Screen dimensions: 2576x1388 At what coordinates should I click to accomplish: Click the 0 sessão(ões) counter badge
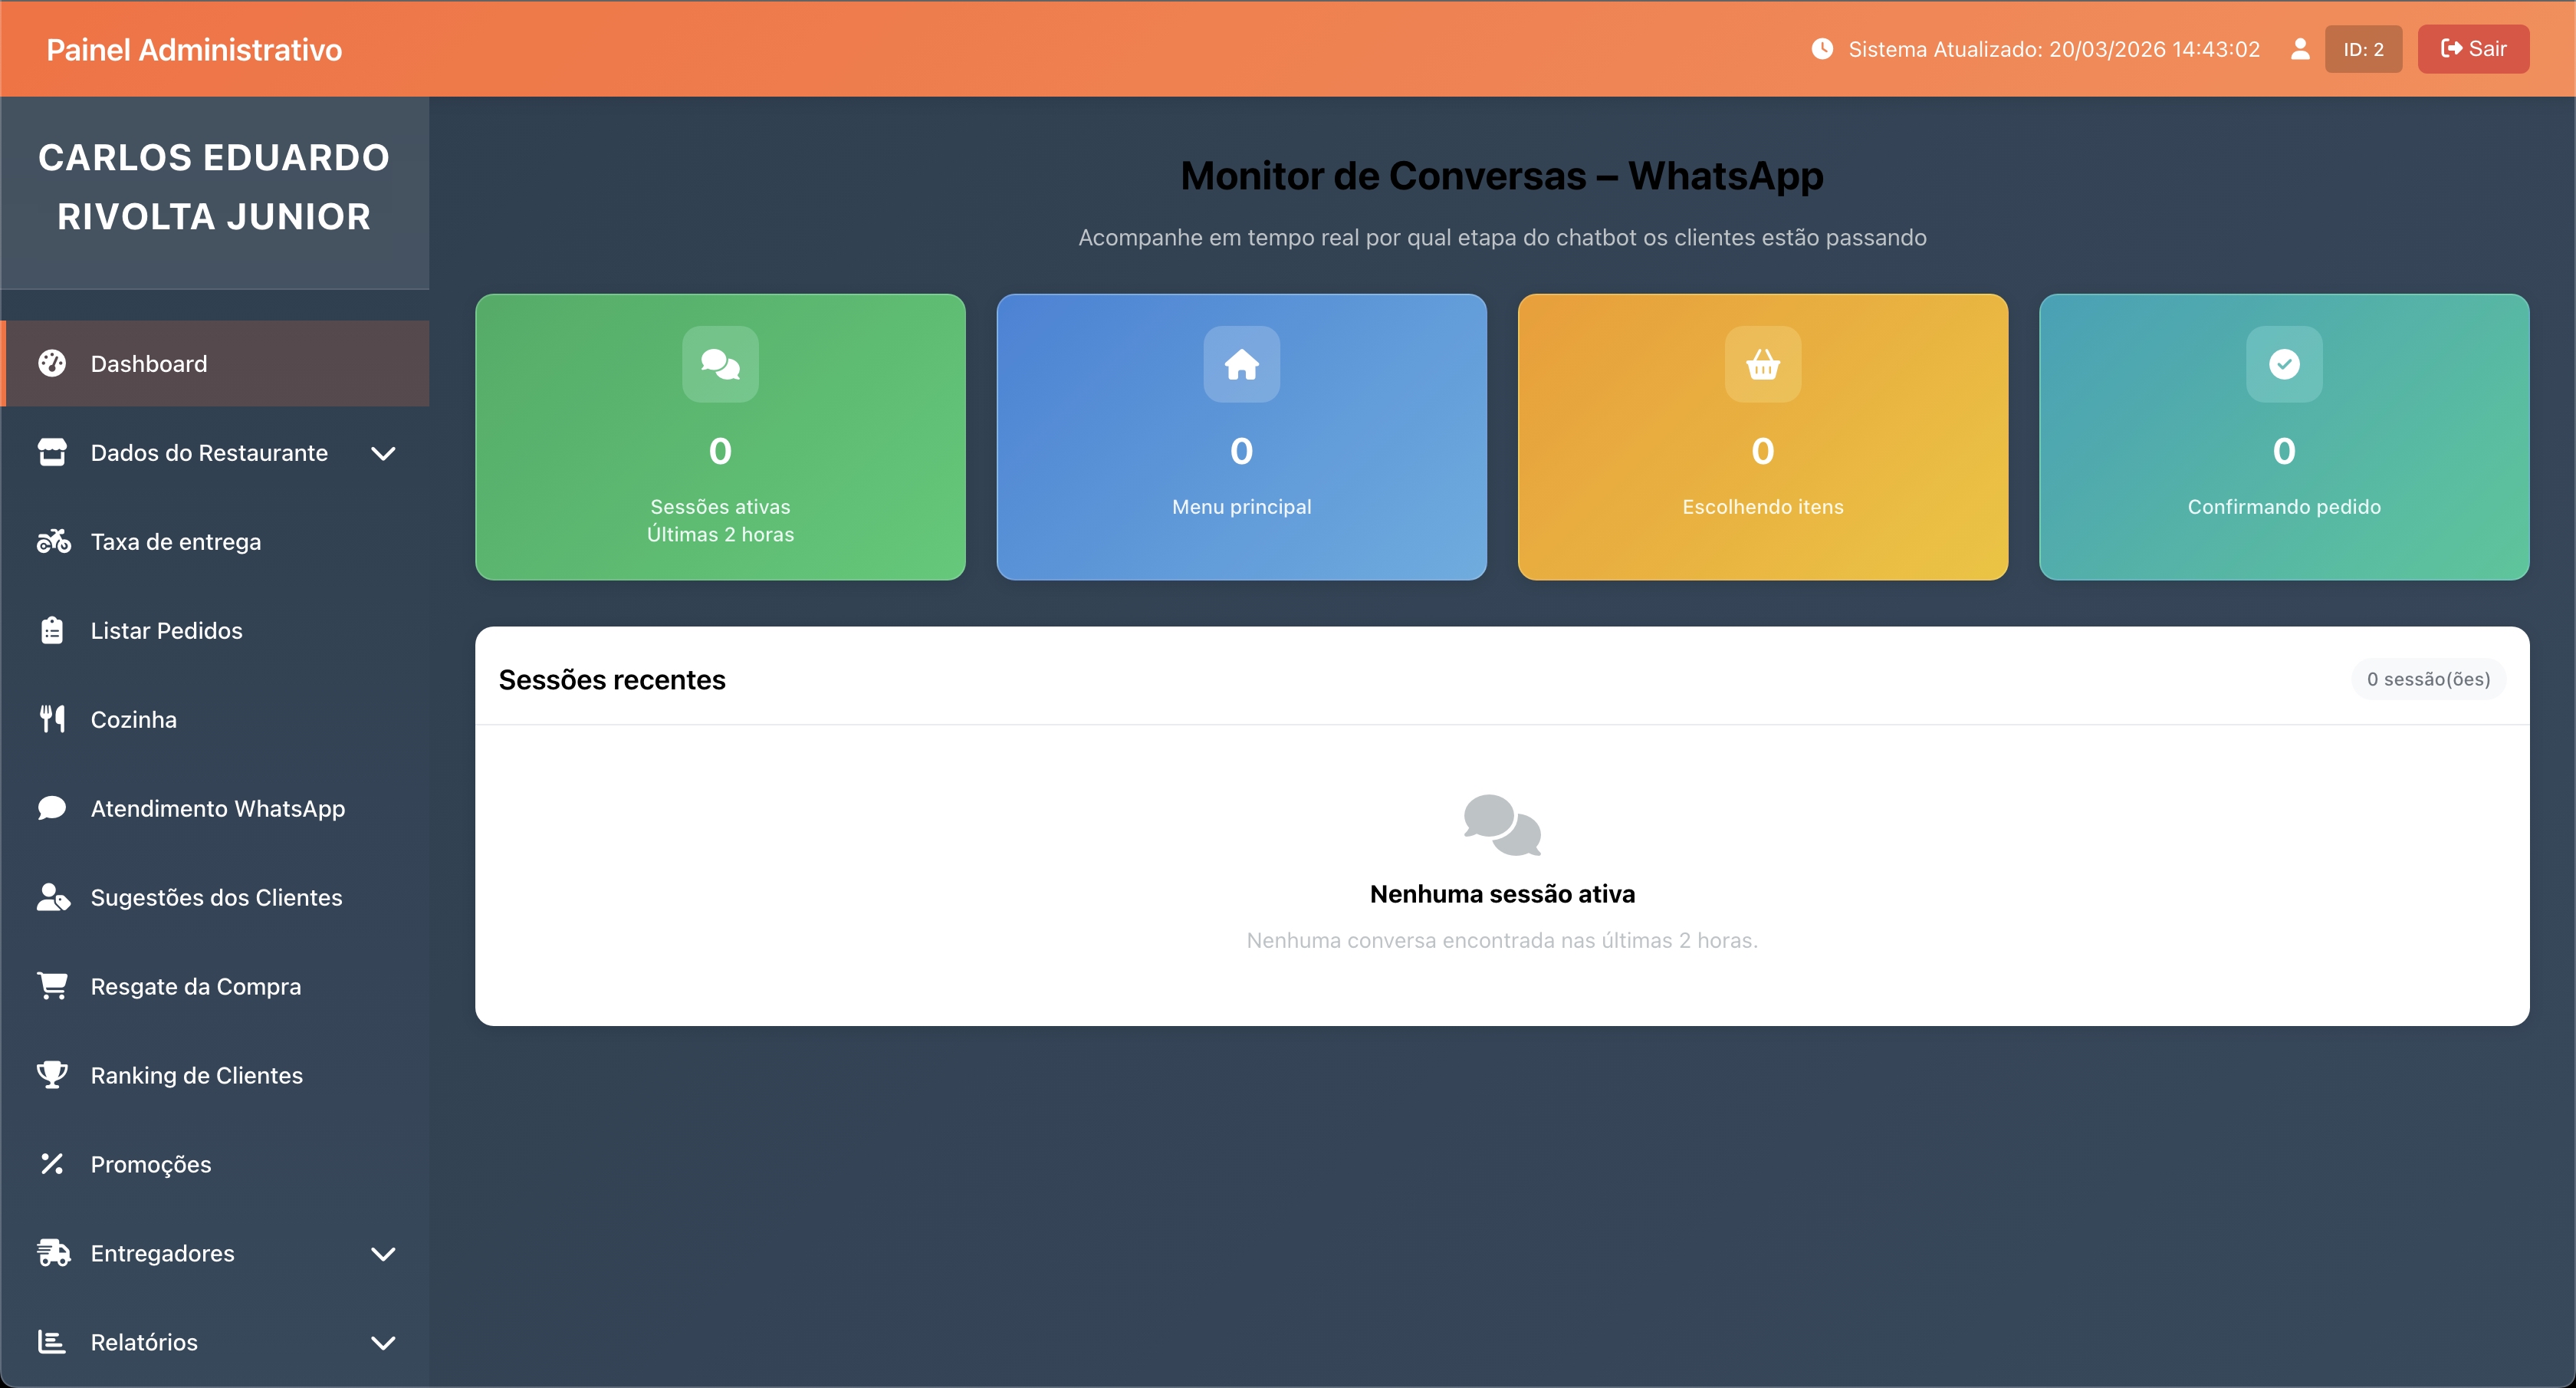(x=2425, y=678)
